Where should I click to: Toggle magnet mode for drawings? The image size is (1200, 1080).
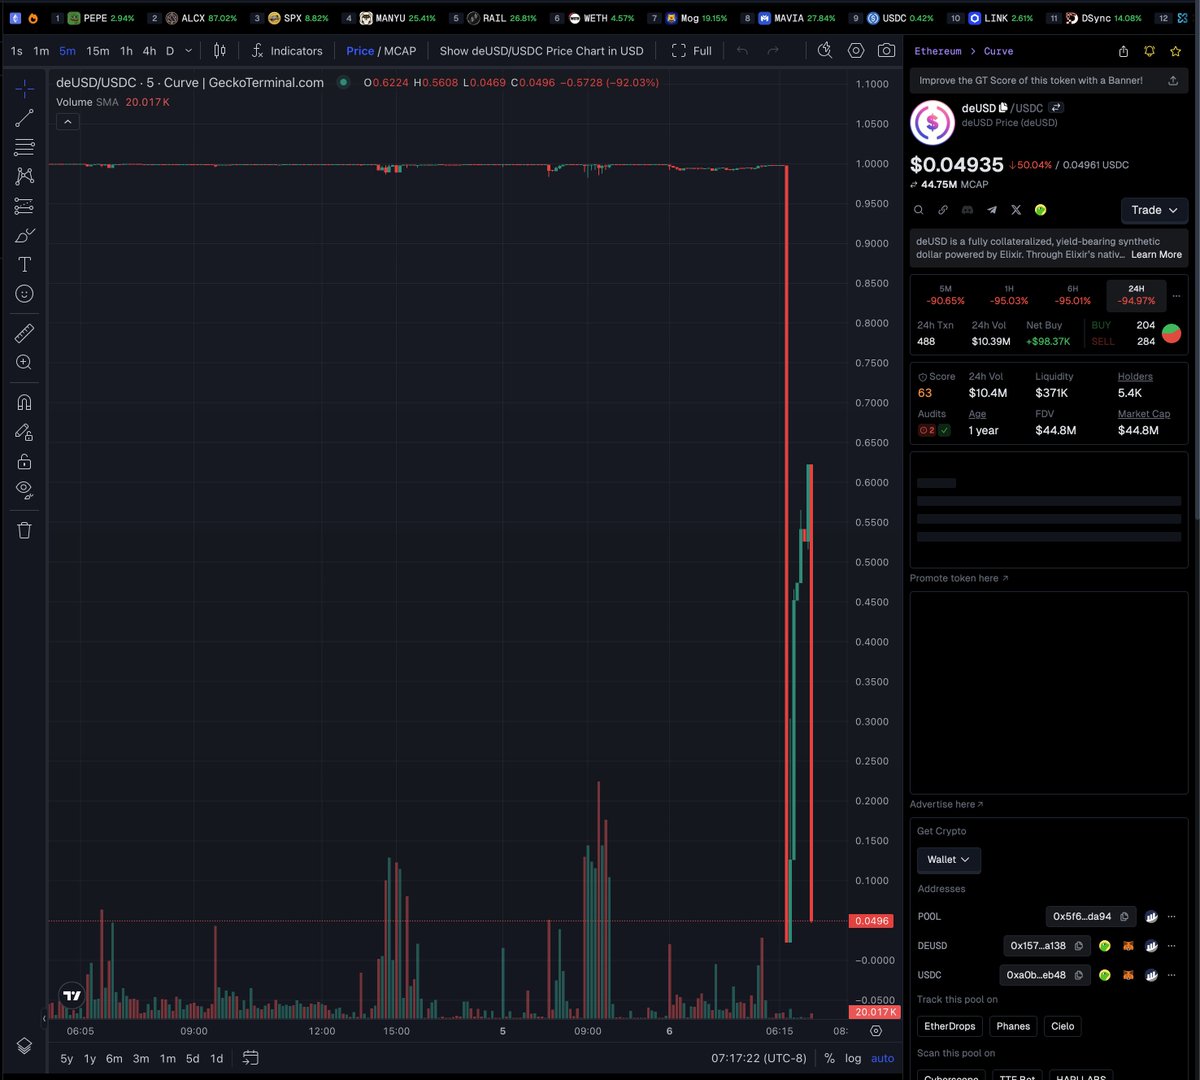click(25, 402)
